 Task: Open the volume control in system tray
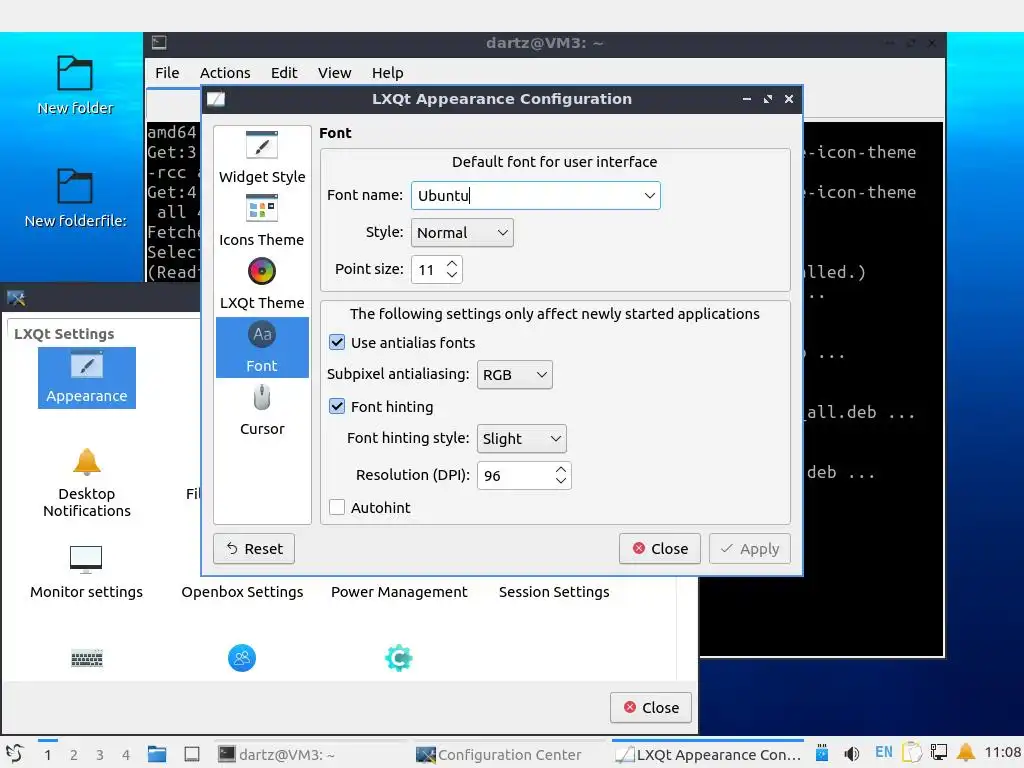(x=851, y=754)
